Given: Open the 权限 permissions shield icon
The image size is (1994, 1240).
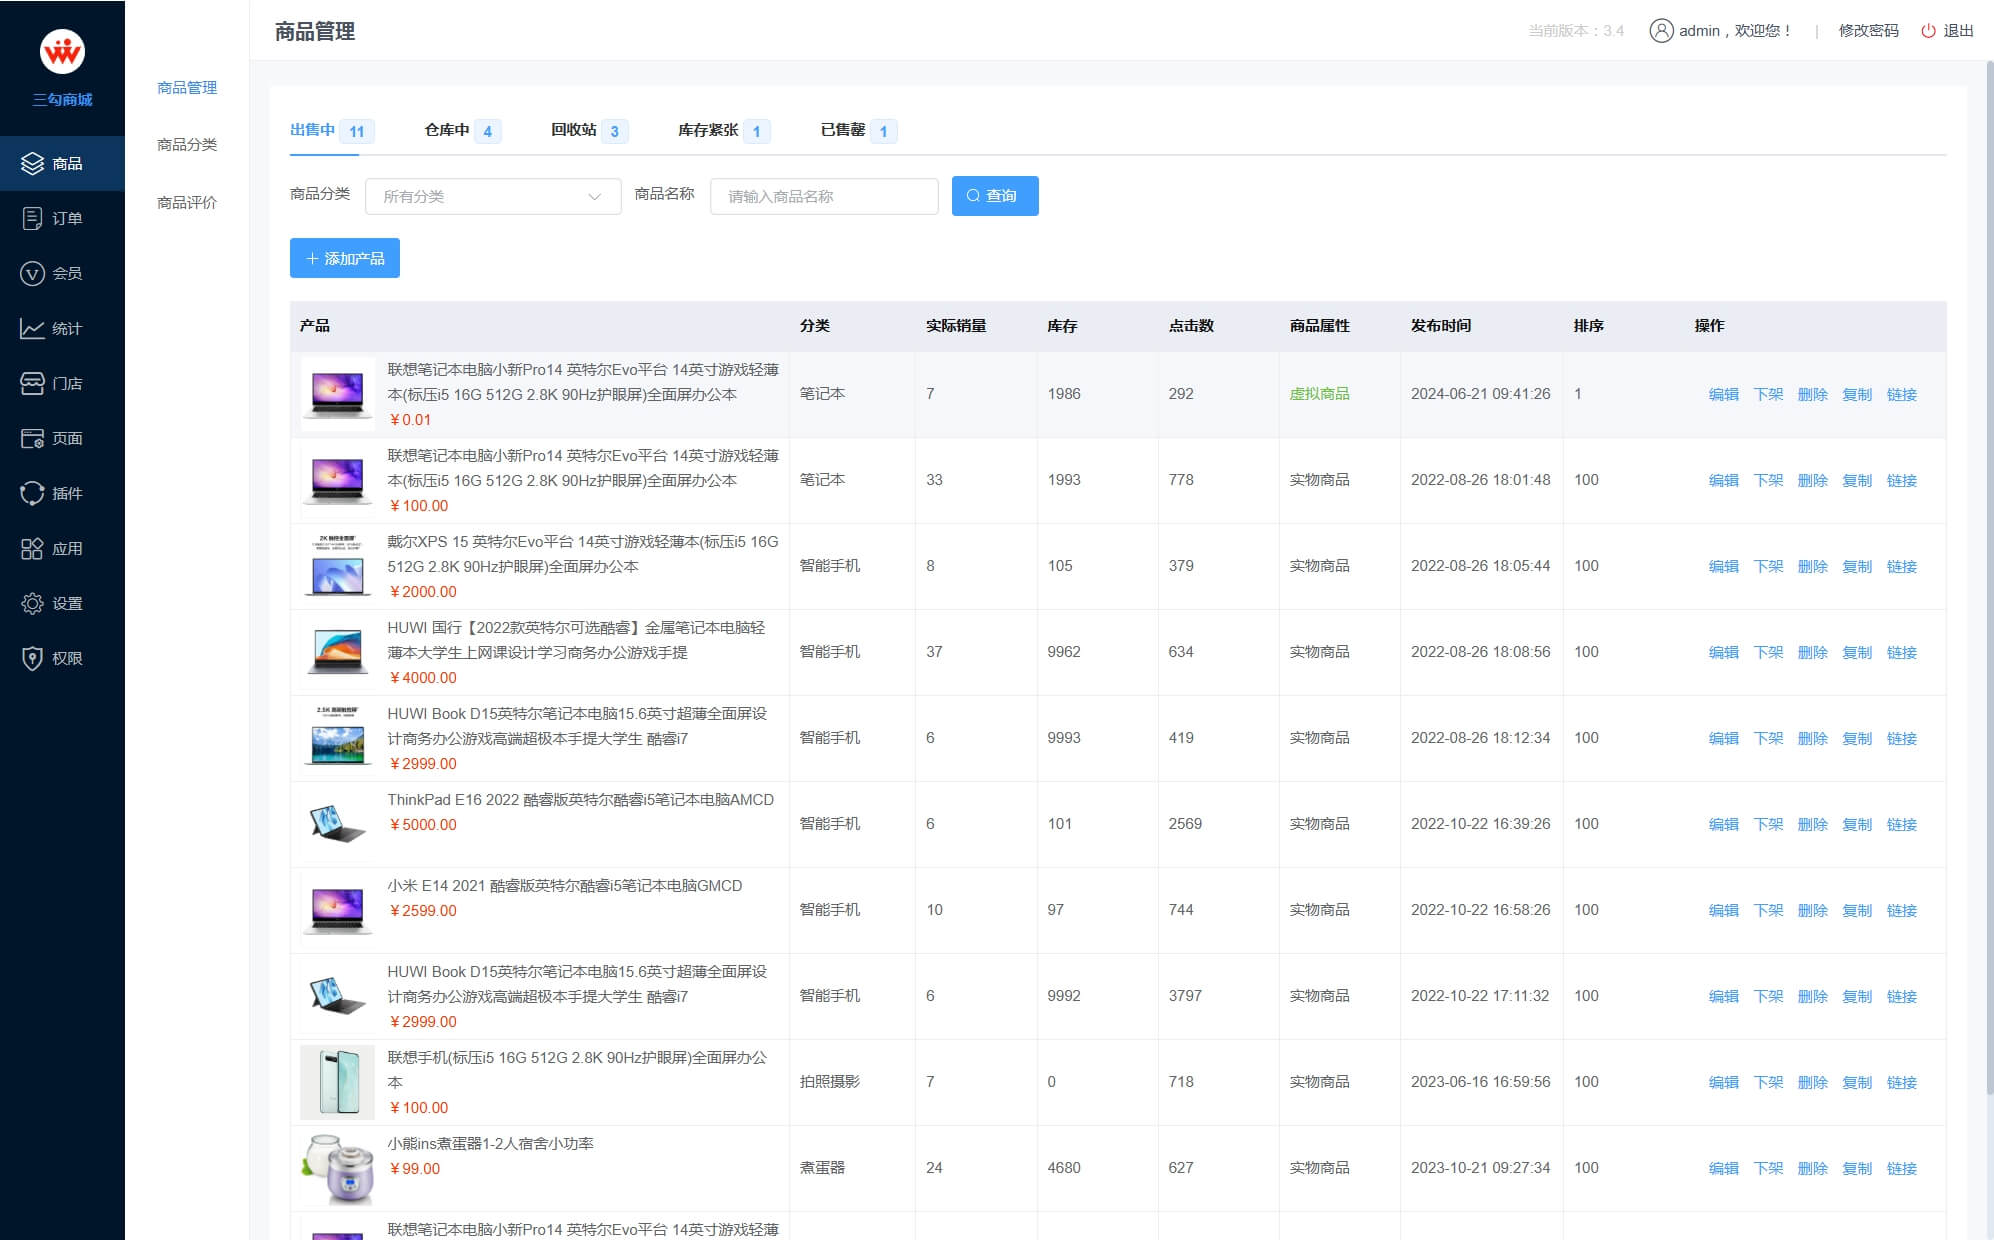Looking at the screenshot, I should tap(32, 658).
